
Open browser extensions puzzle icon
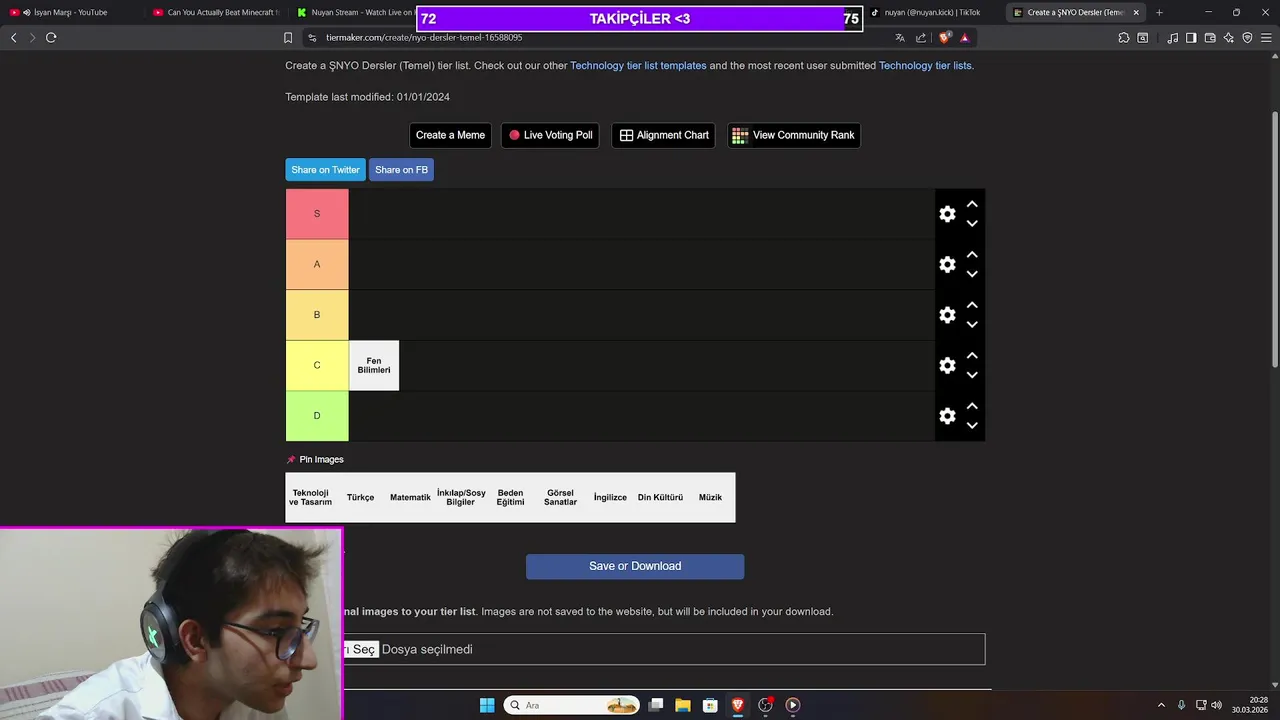click(x=1124, y=38)
